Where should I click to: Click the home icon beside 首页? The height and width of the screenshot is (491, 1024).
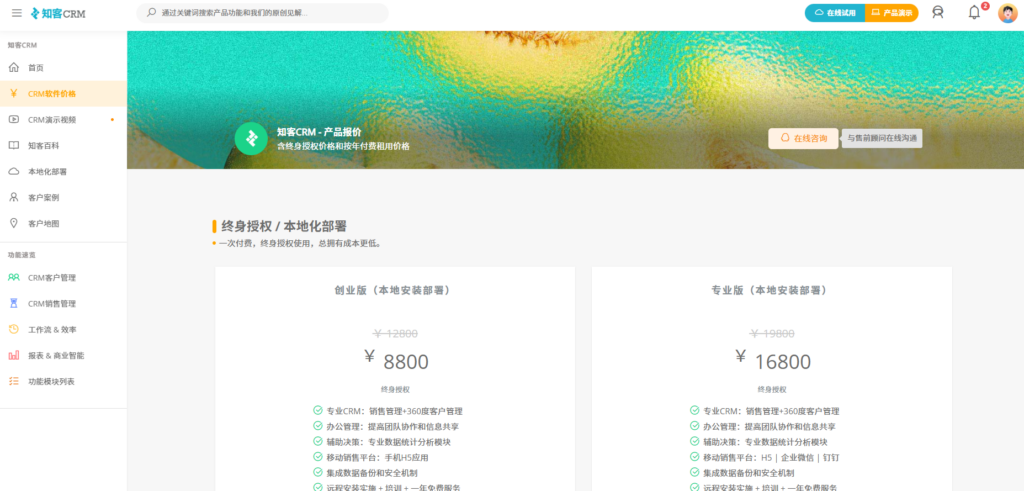click(14, 68)
